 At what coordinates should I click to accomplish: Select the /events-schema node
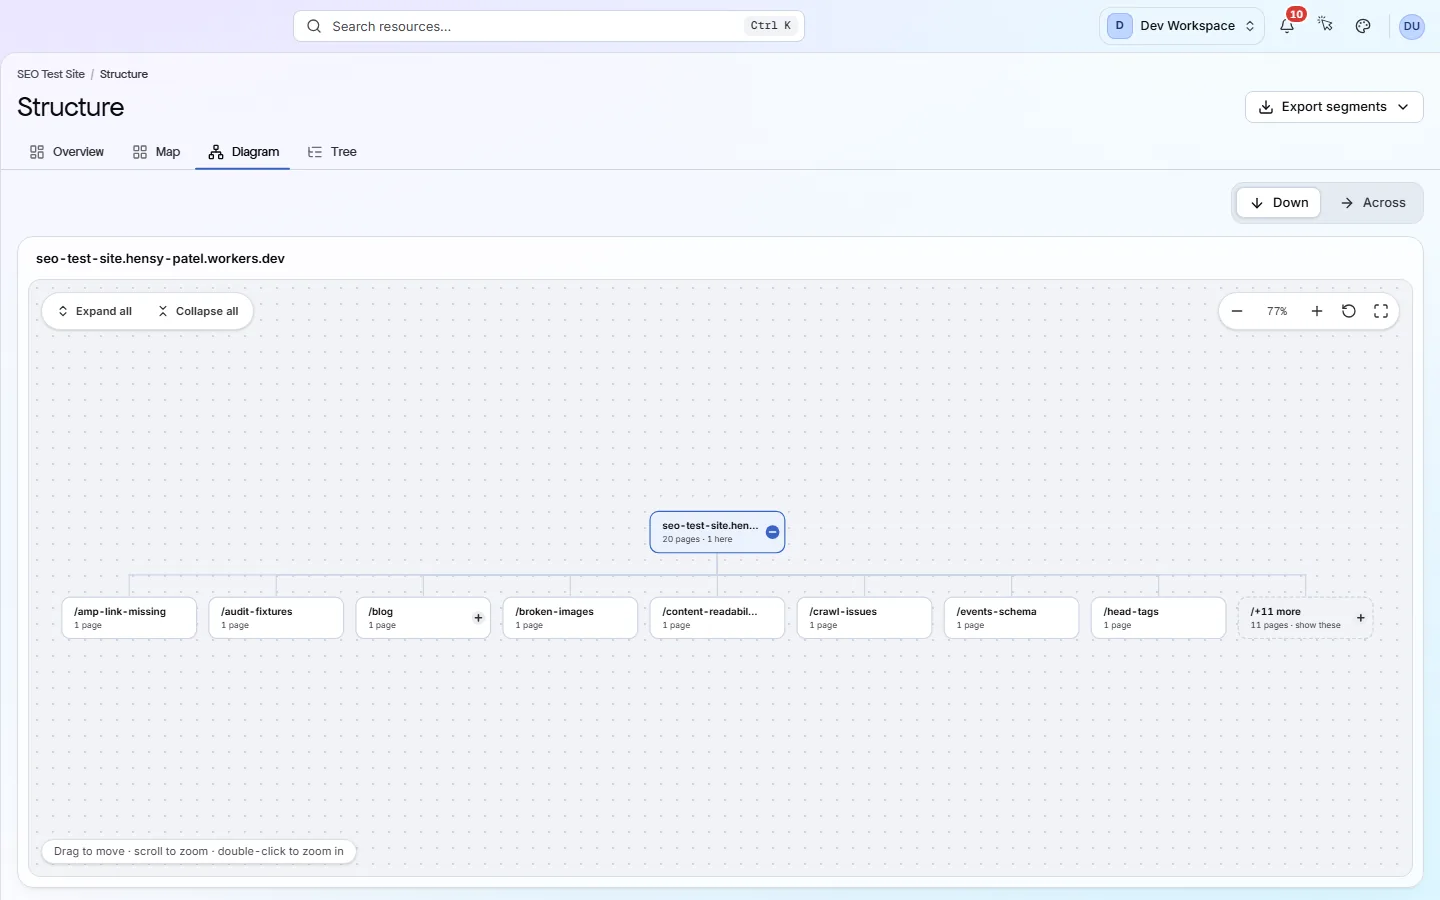(x=1011, y=618)
